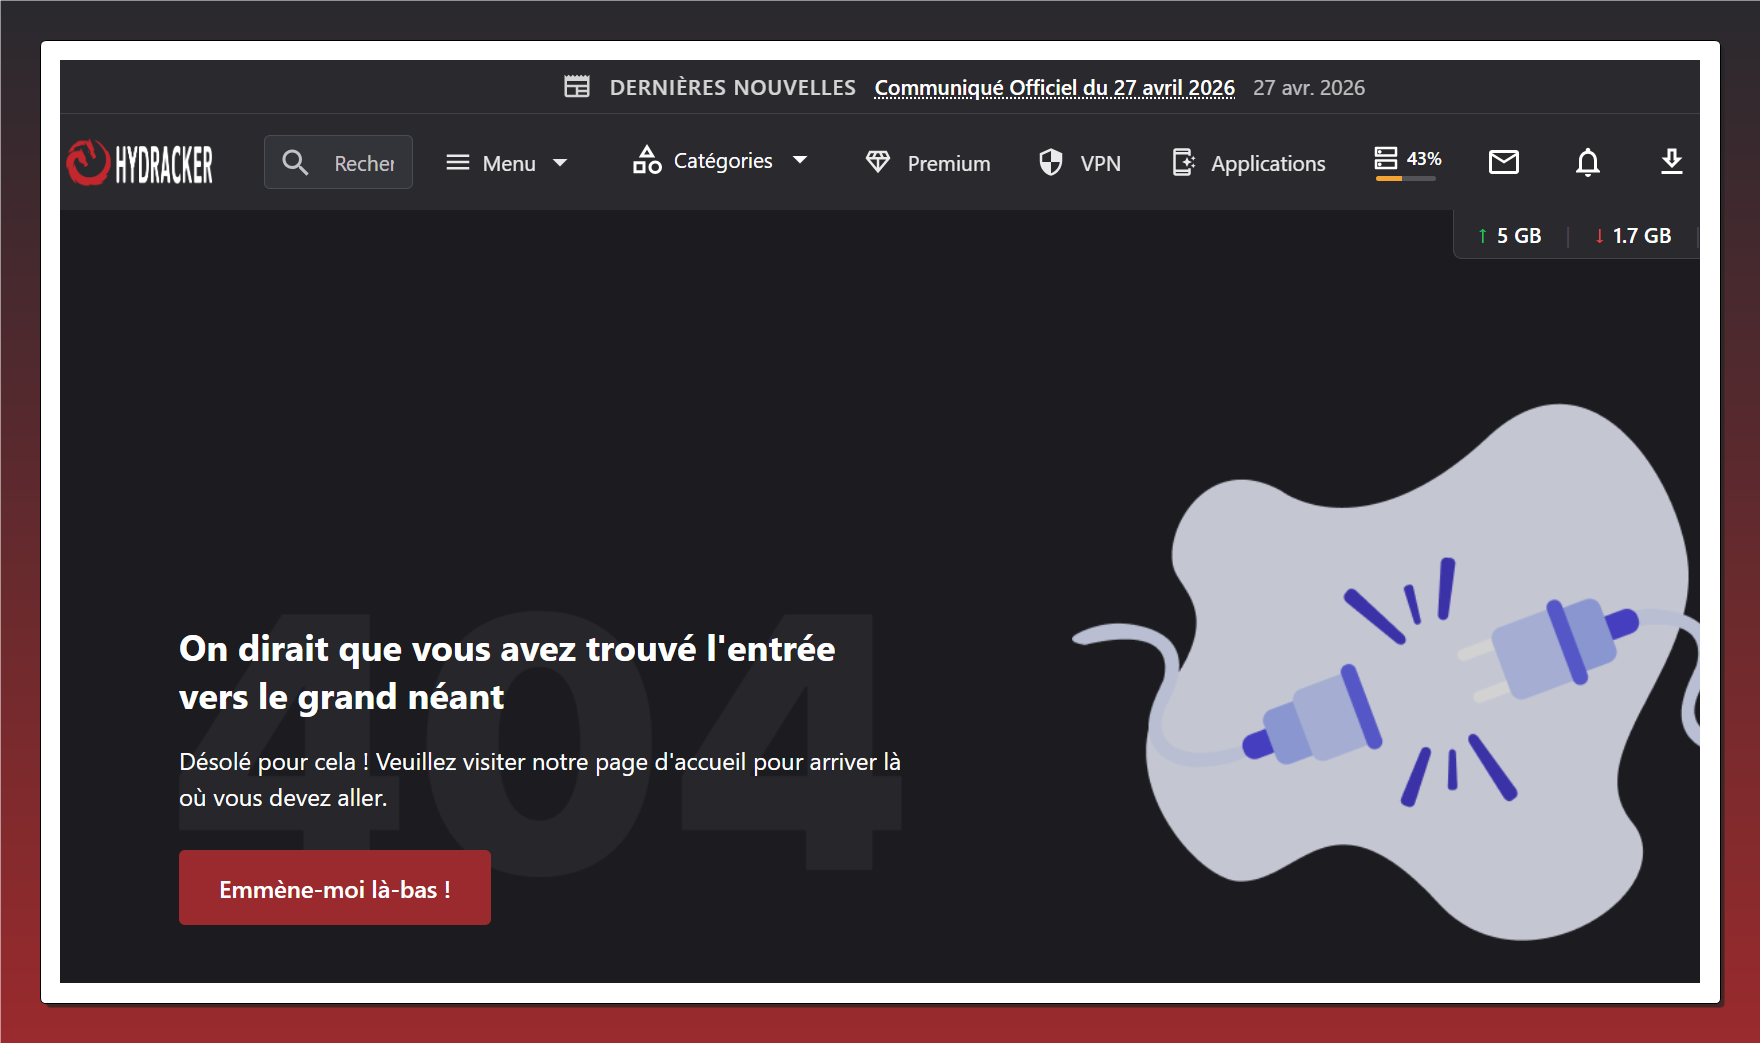
Task: Click the 'Emmène-moi là-bas !' button
Action: 334,887
